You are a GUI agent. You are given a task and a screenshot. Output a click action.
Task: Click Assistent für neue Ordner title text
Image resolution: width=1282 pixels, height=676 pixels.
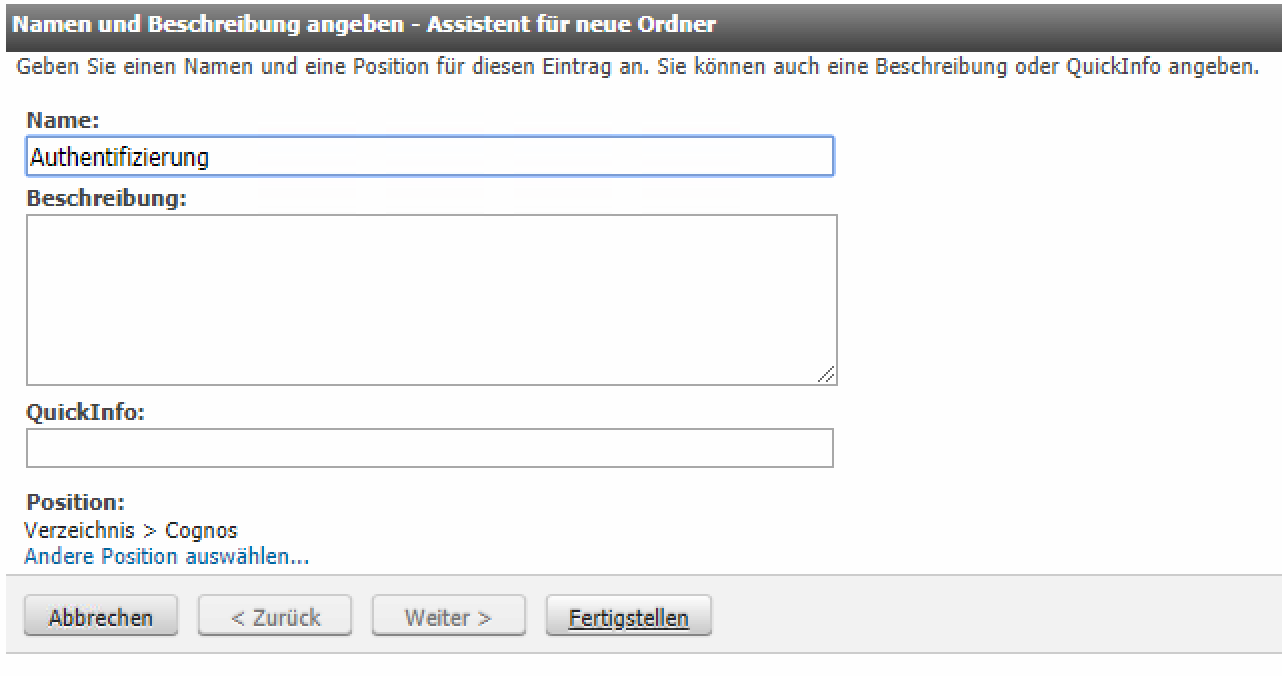coord(571,24)
